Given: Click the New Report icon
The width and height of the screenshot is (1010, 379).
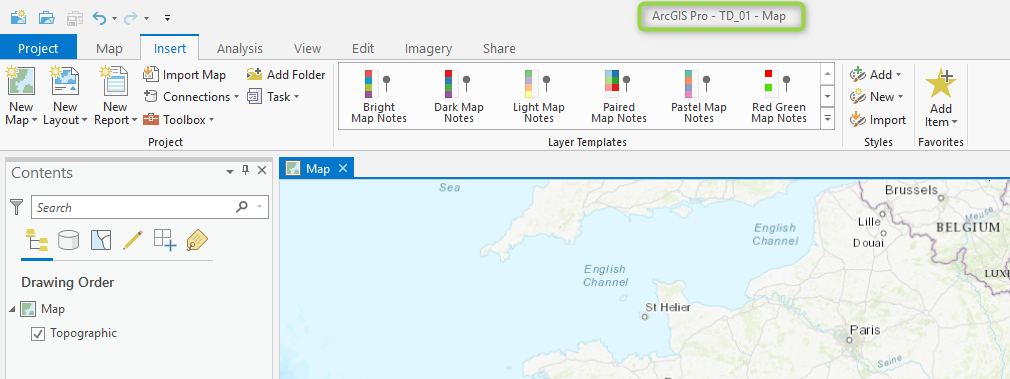Looking at the screenshot, I should [x=115, y=81].
